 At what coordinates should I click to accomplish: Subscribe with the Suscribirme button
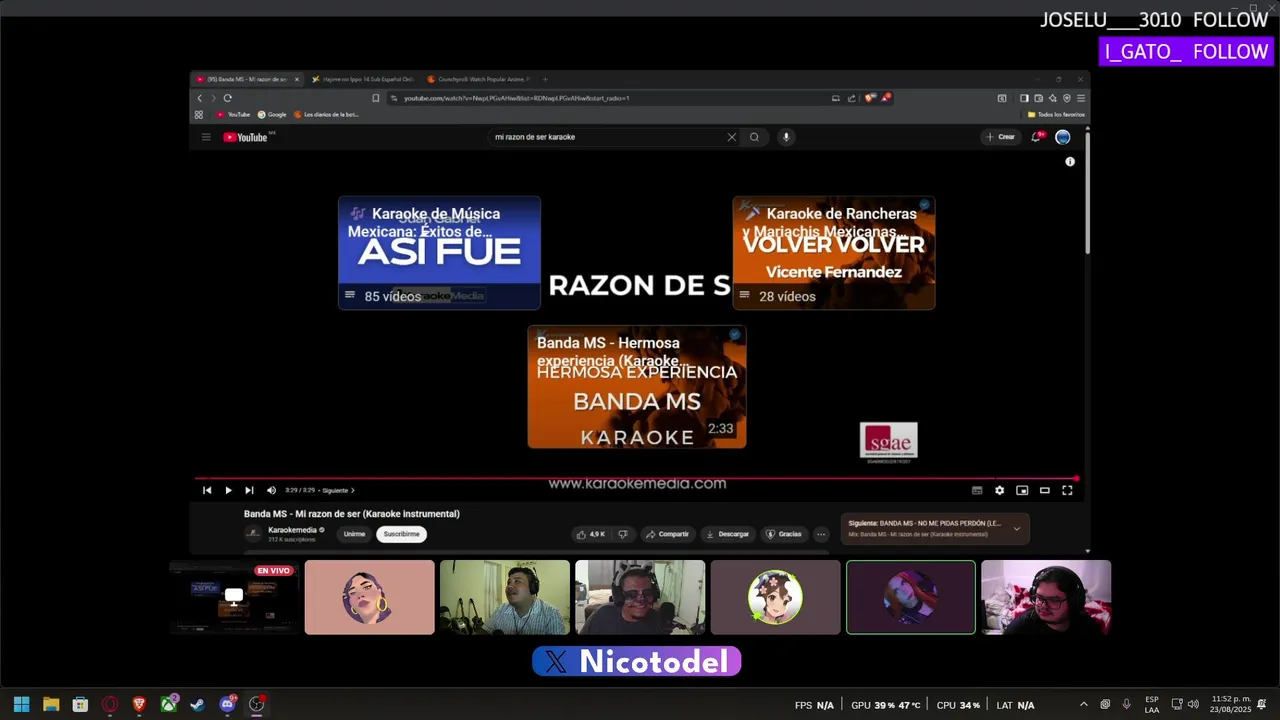[402, 534]
